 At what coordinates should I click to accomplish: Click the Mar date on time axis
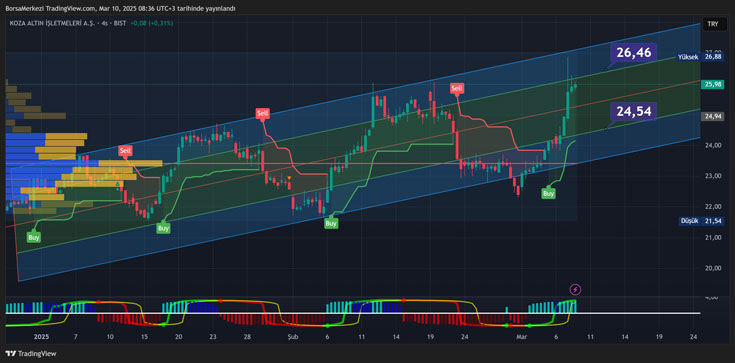[521, 337]
